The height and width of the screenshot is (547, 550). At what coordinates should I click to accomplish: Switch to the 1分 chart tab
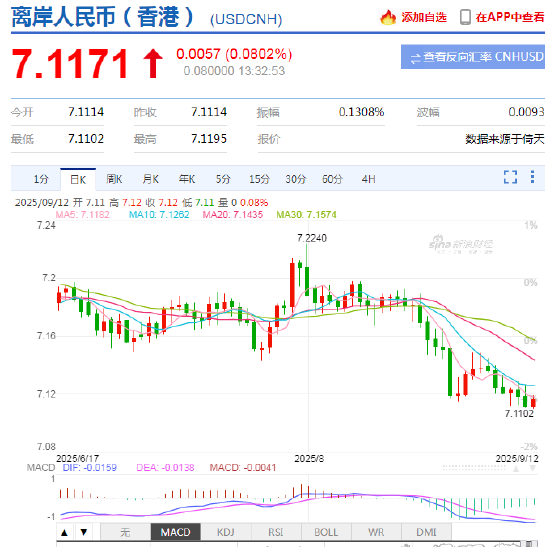pos(41,179)
